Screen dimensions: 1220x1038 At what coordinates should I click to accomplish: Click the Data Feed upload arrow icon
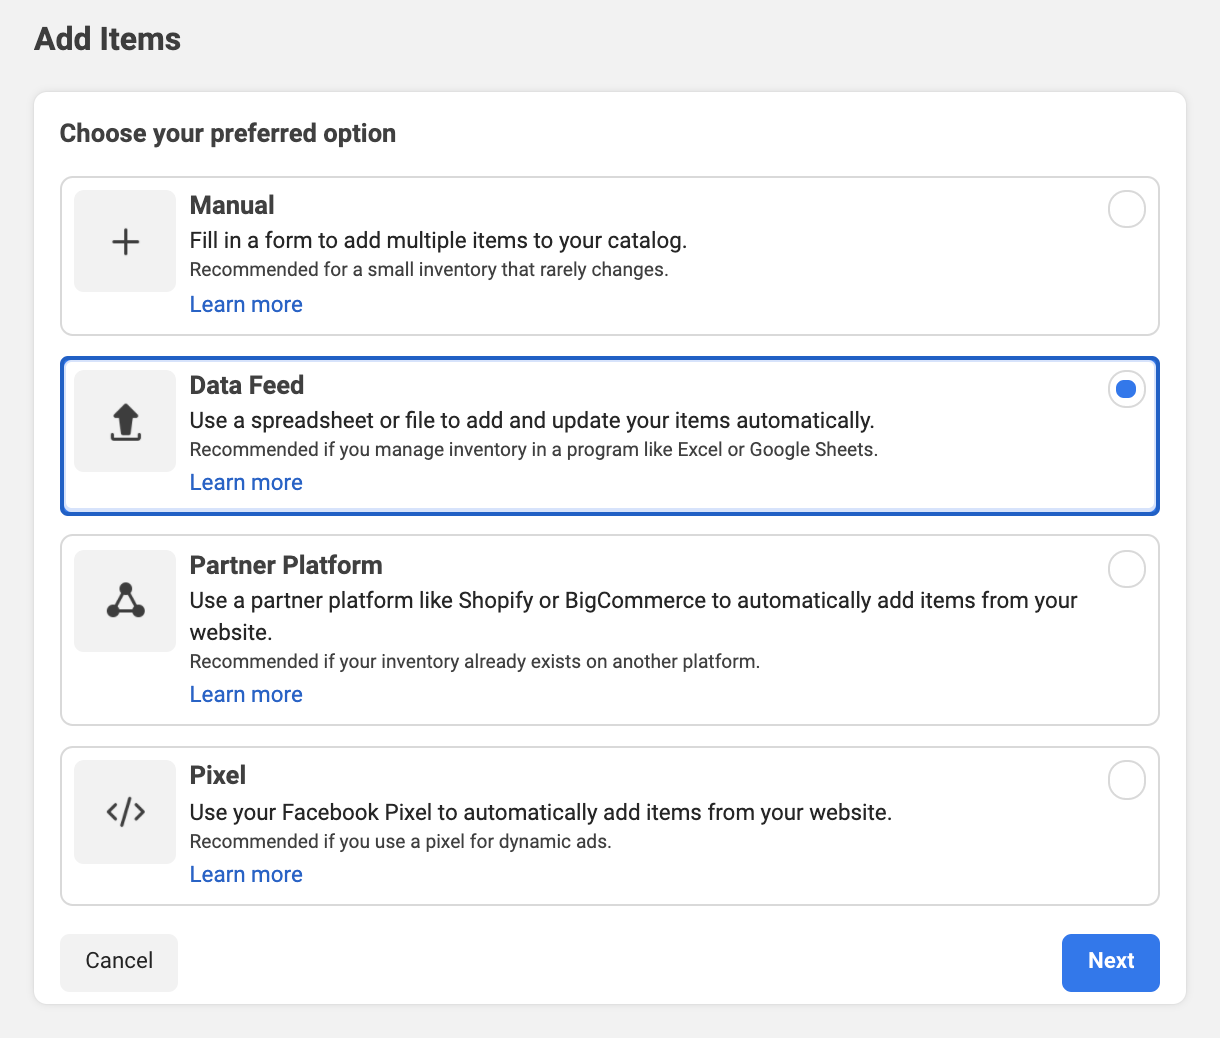125,422
